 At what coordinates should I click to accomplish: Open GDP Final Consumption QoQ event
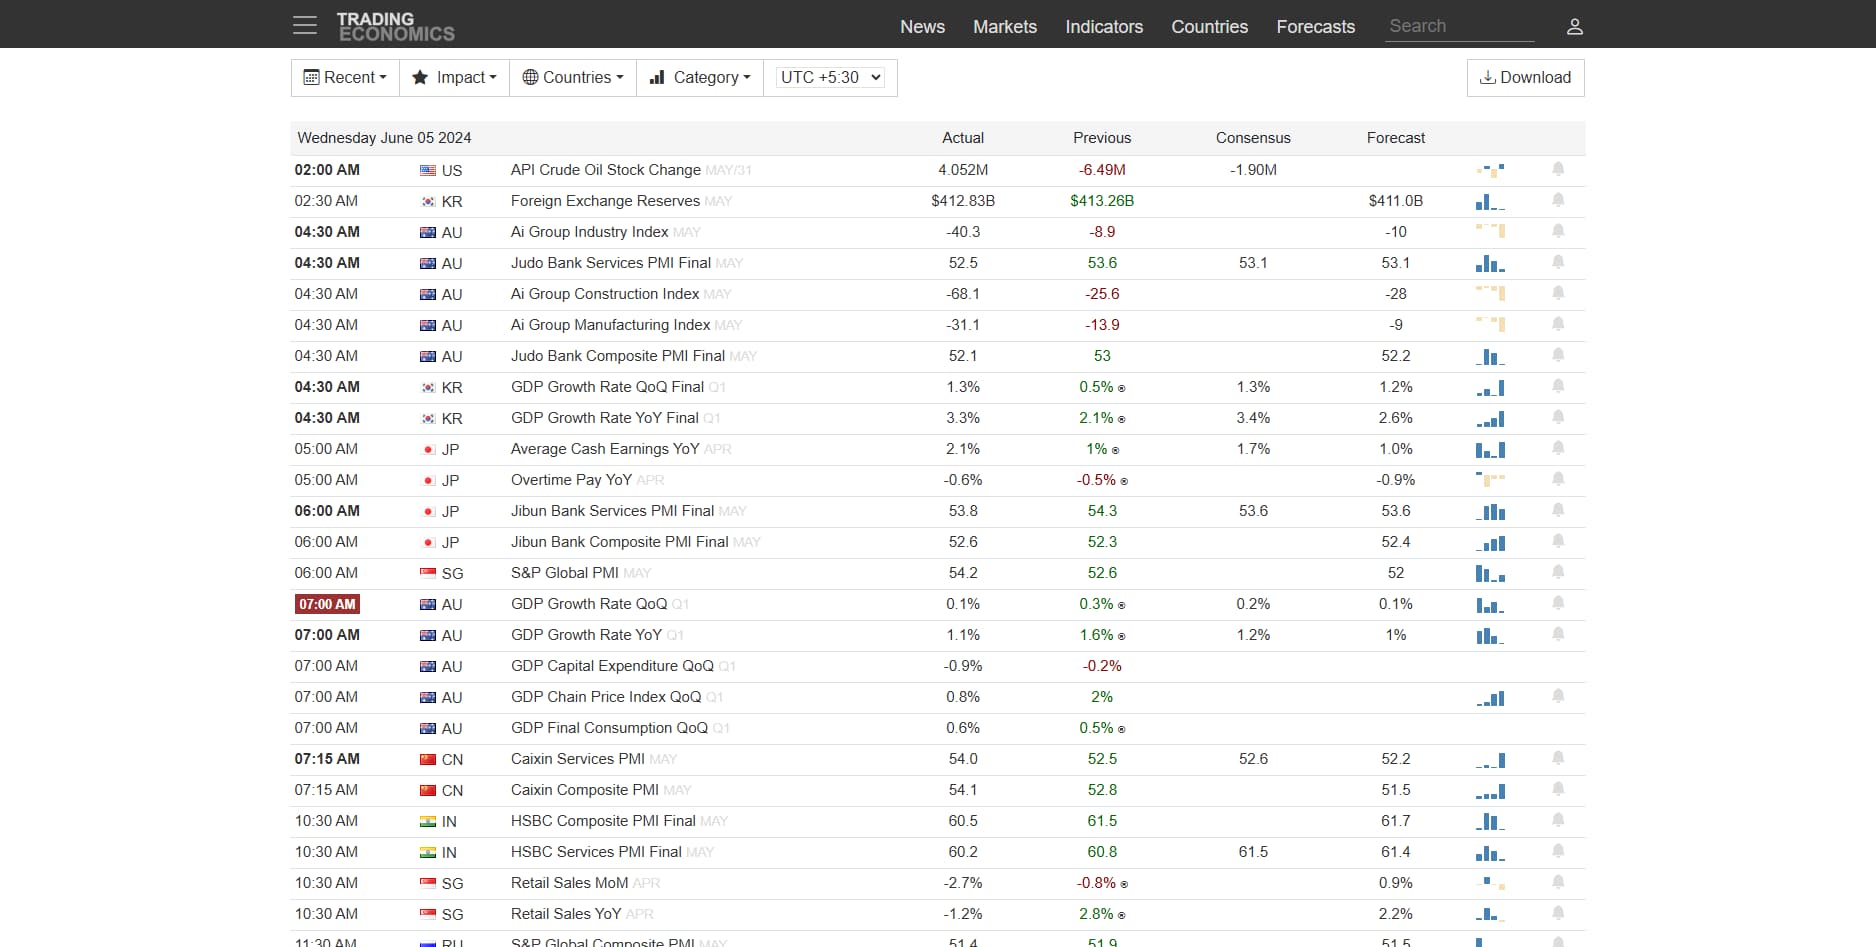[609, 728]
